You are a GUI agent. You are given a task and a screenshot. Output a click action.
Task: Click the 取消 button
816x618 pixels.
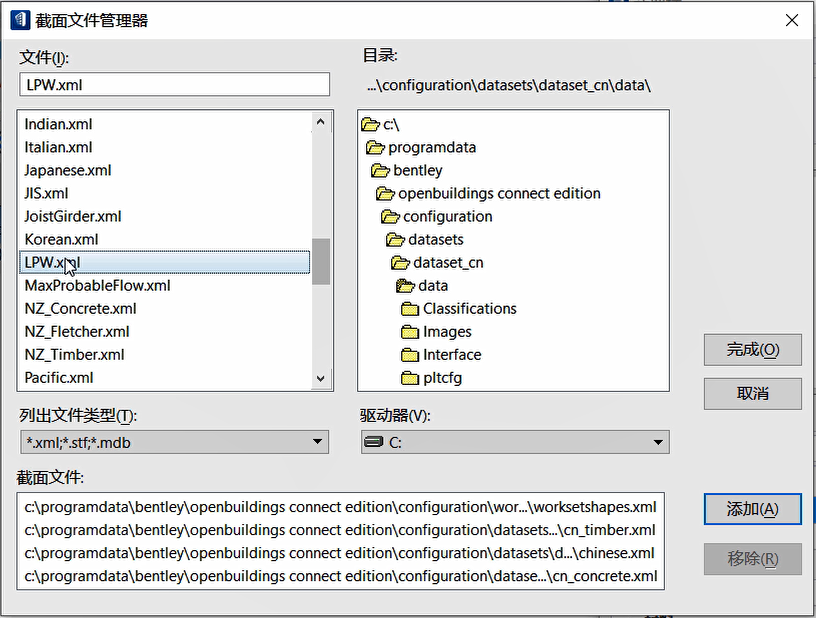click(x=753, y=394)
